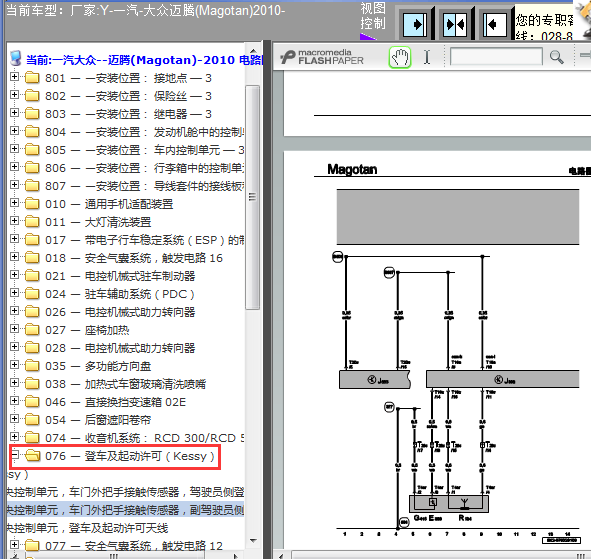Click the folder icon for 054 后窗遮阳卷帘
This screenshot has width=591, height=559.
click(x=32, y=420)
